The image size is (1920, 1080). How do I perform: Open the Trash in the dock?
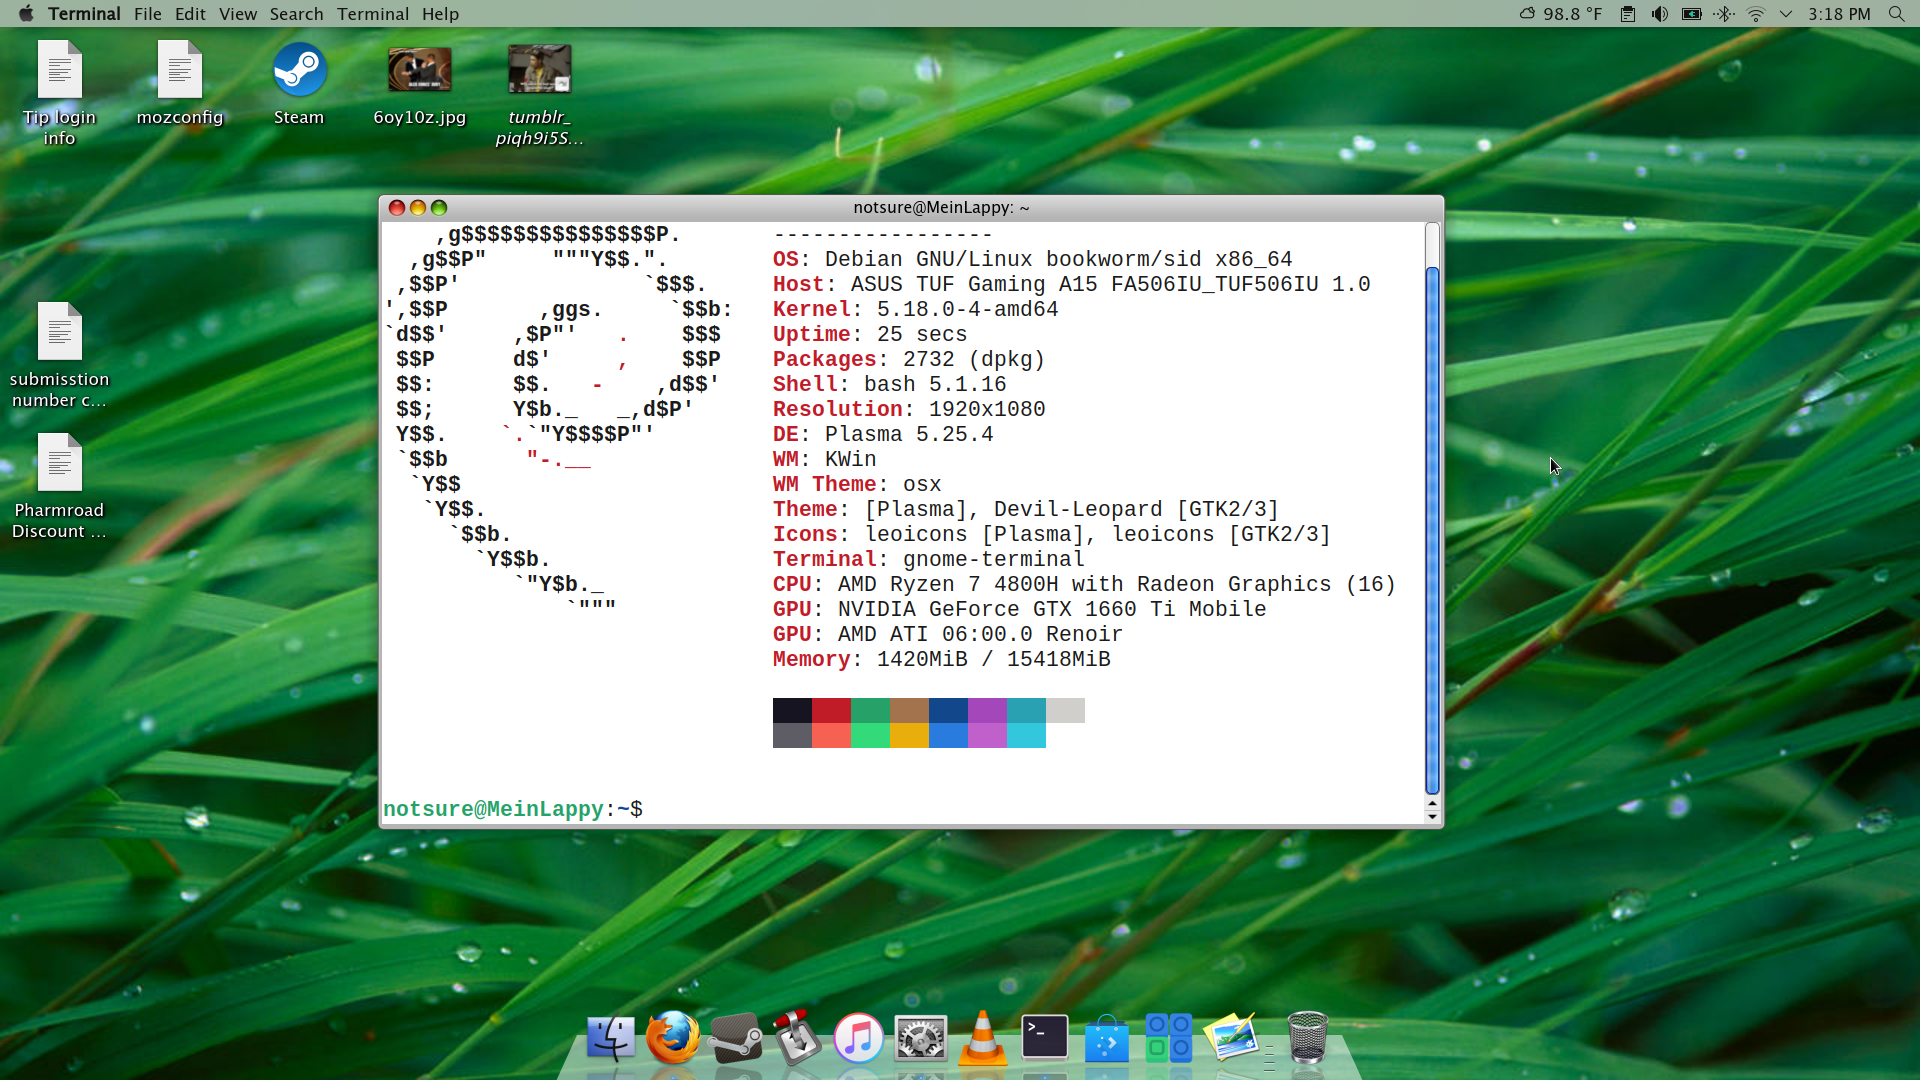point(1308,1038)
